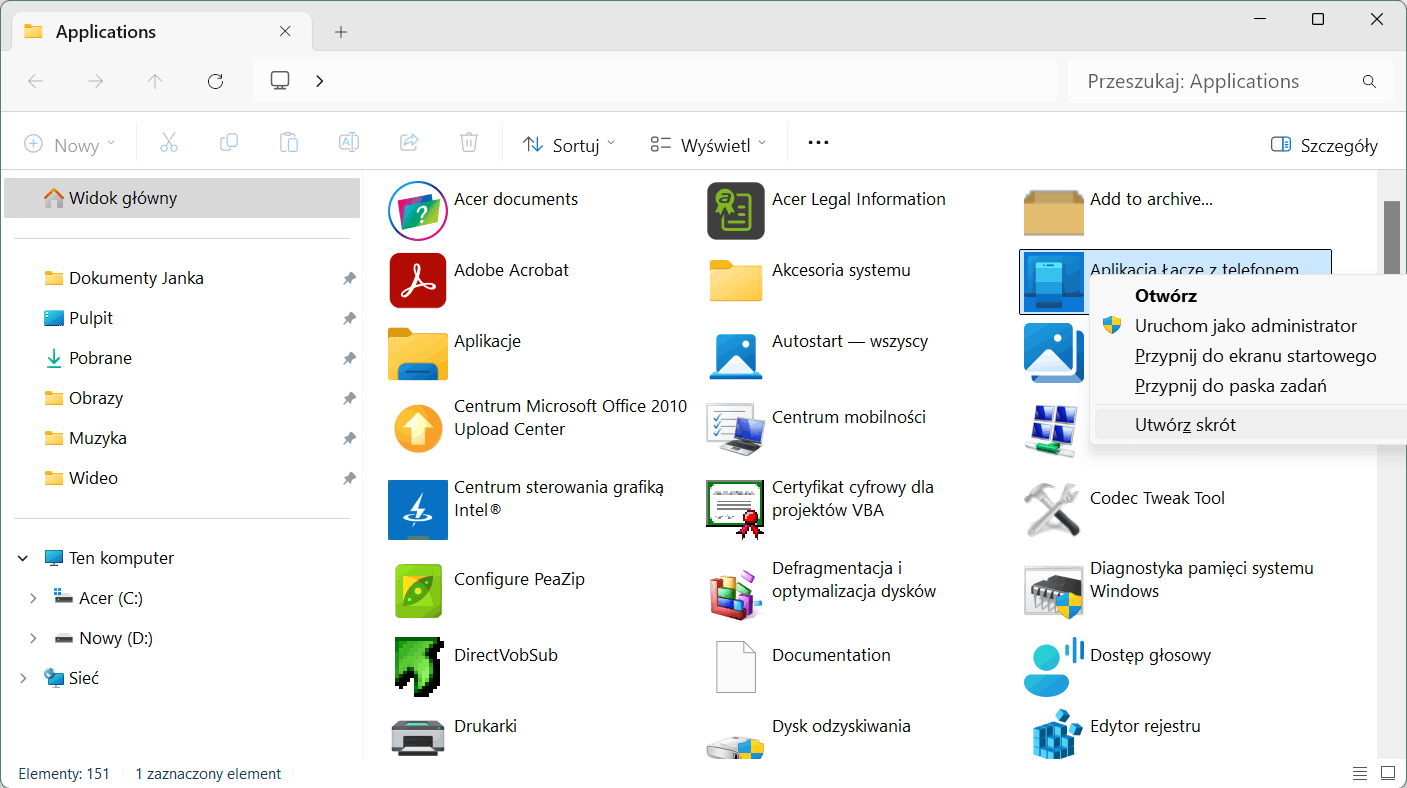Click the Centrum Microsoft Office 2010 Upload Center icon
The image size is (1407, 788).
(417, 428)
